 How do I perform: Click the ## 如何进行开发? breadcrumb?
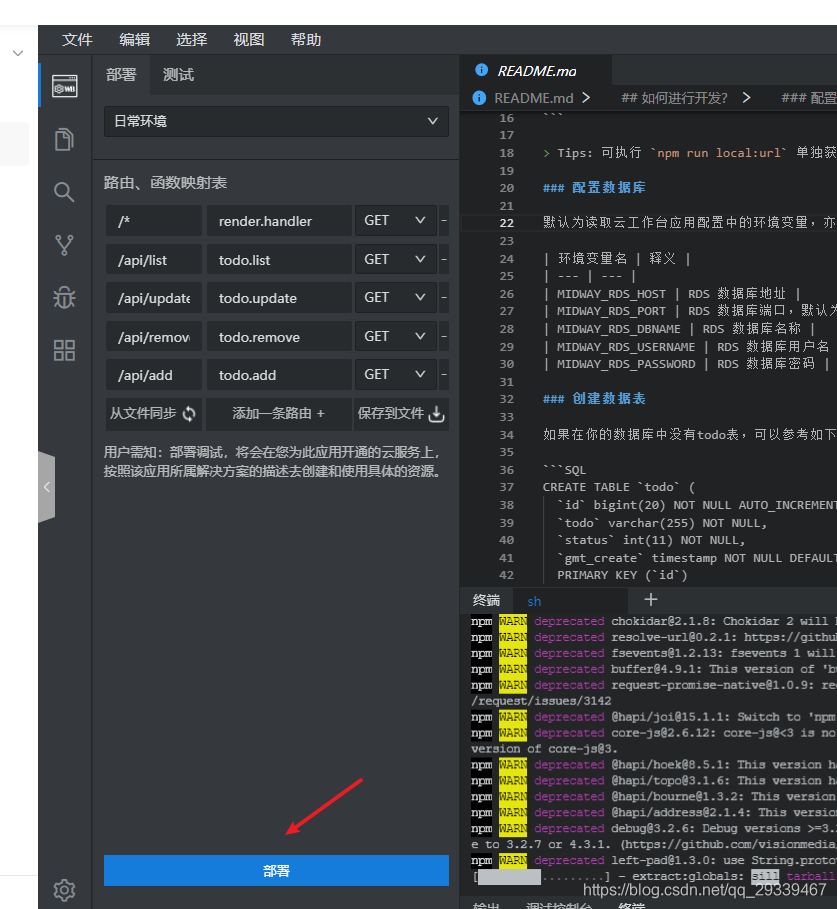click(x=674, y=98)
